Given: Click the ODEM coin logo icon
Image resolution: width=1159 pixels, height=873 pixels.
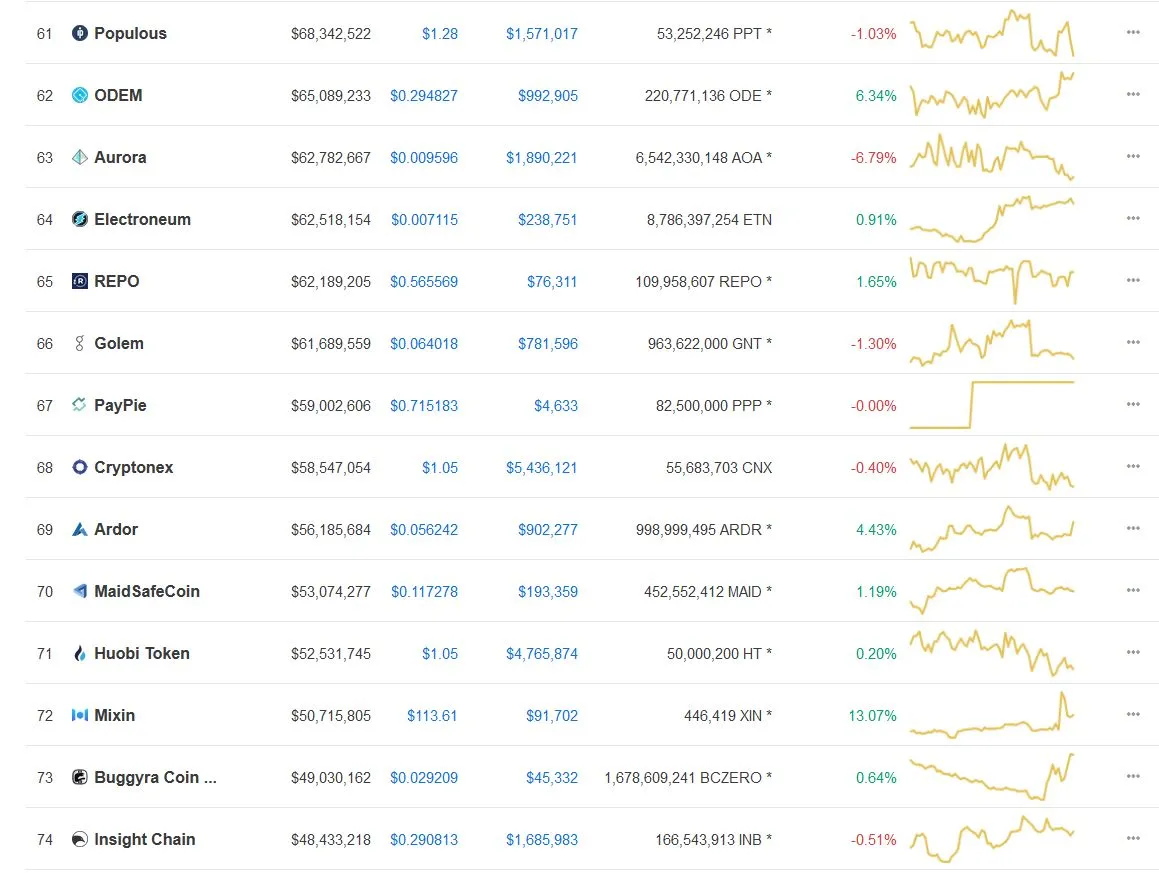Looking at the screenshot, I should (x=80, y=95).
